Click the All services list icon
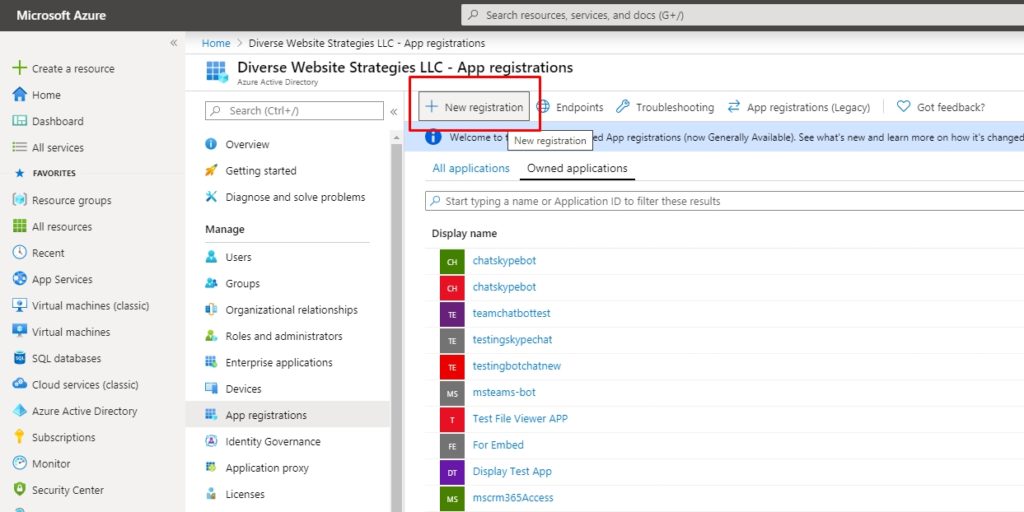Viewport: 1024px width, 512px height. click(20, 148)
